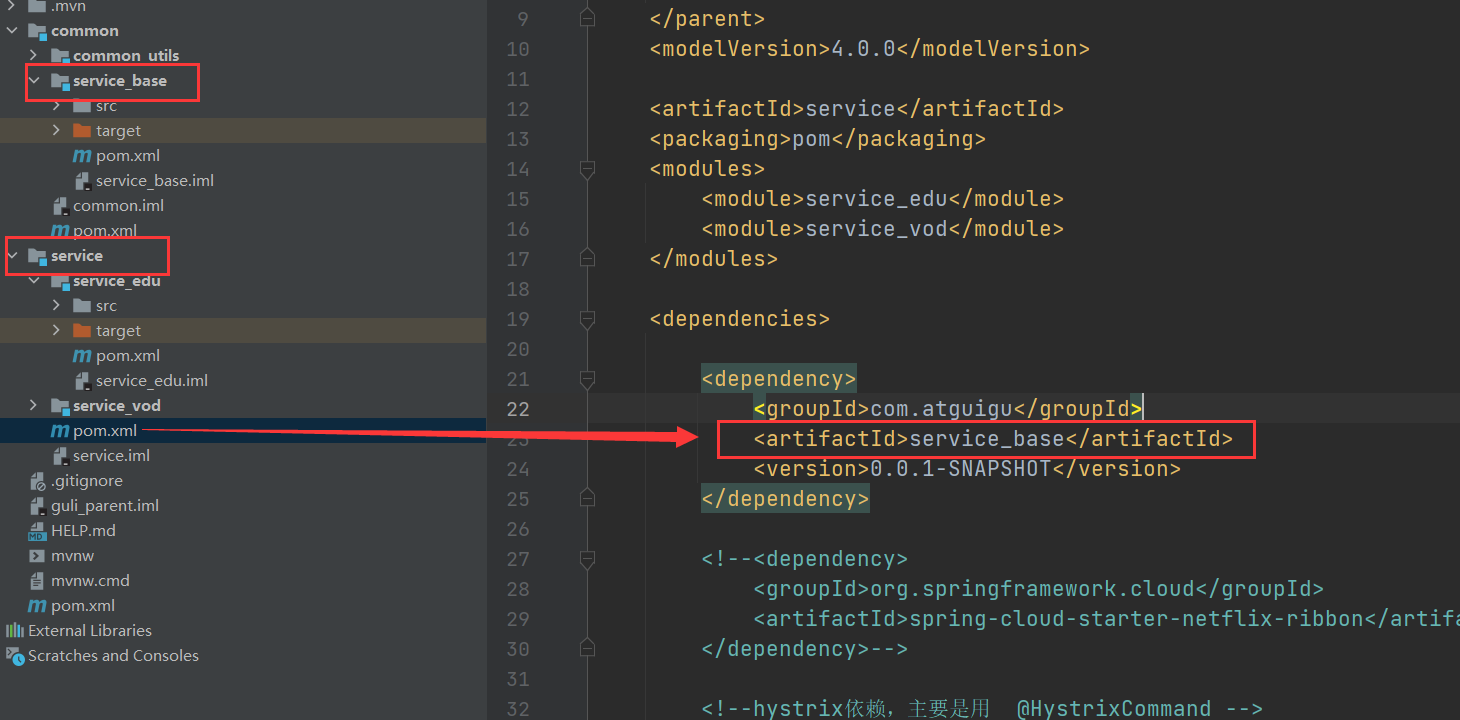Click the service_vod module folder icon
Viewport: 1460px width, 720px height.
[60, 406]
